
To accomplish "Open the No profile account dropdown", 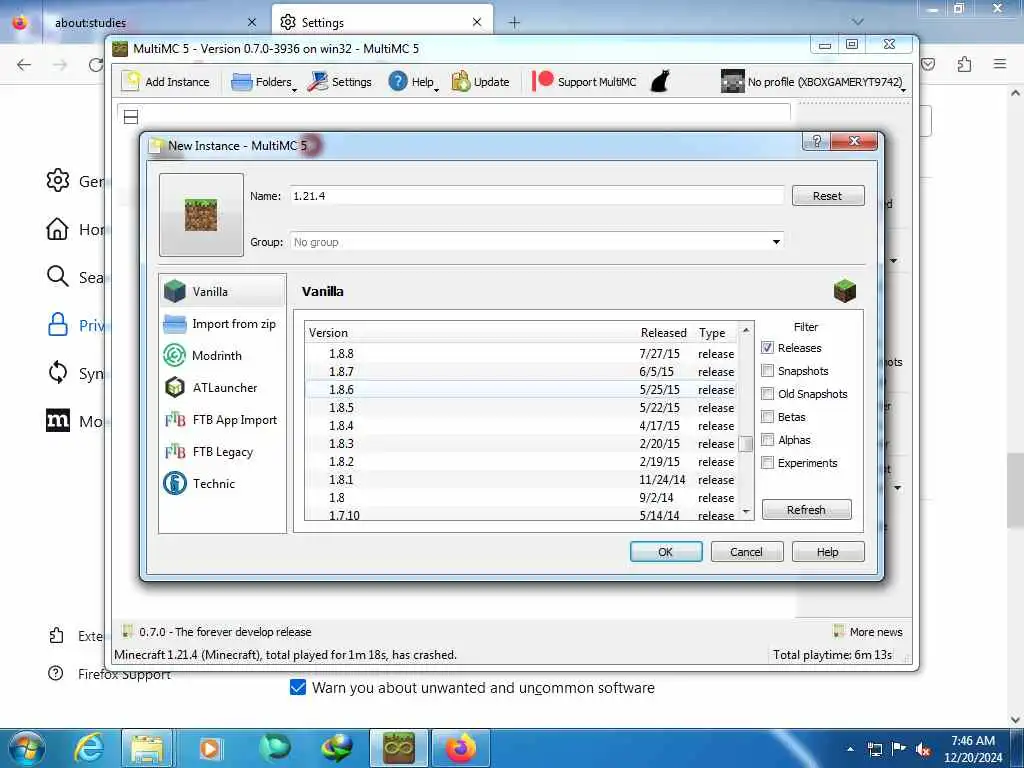I will pos(814,82).
